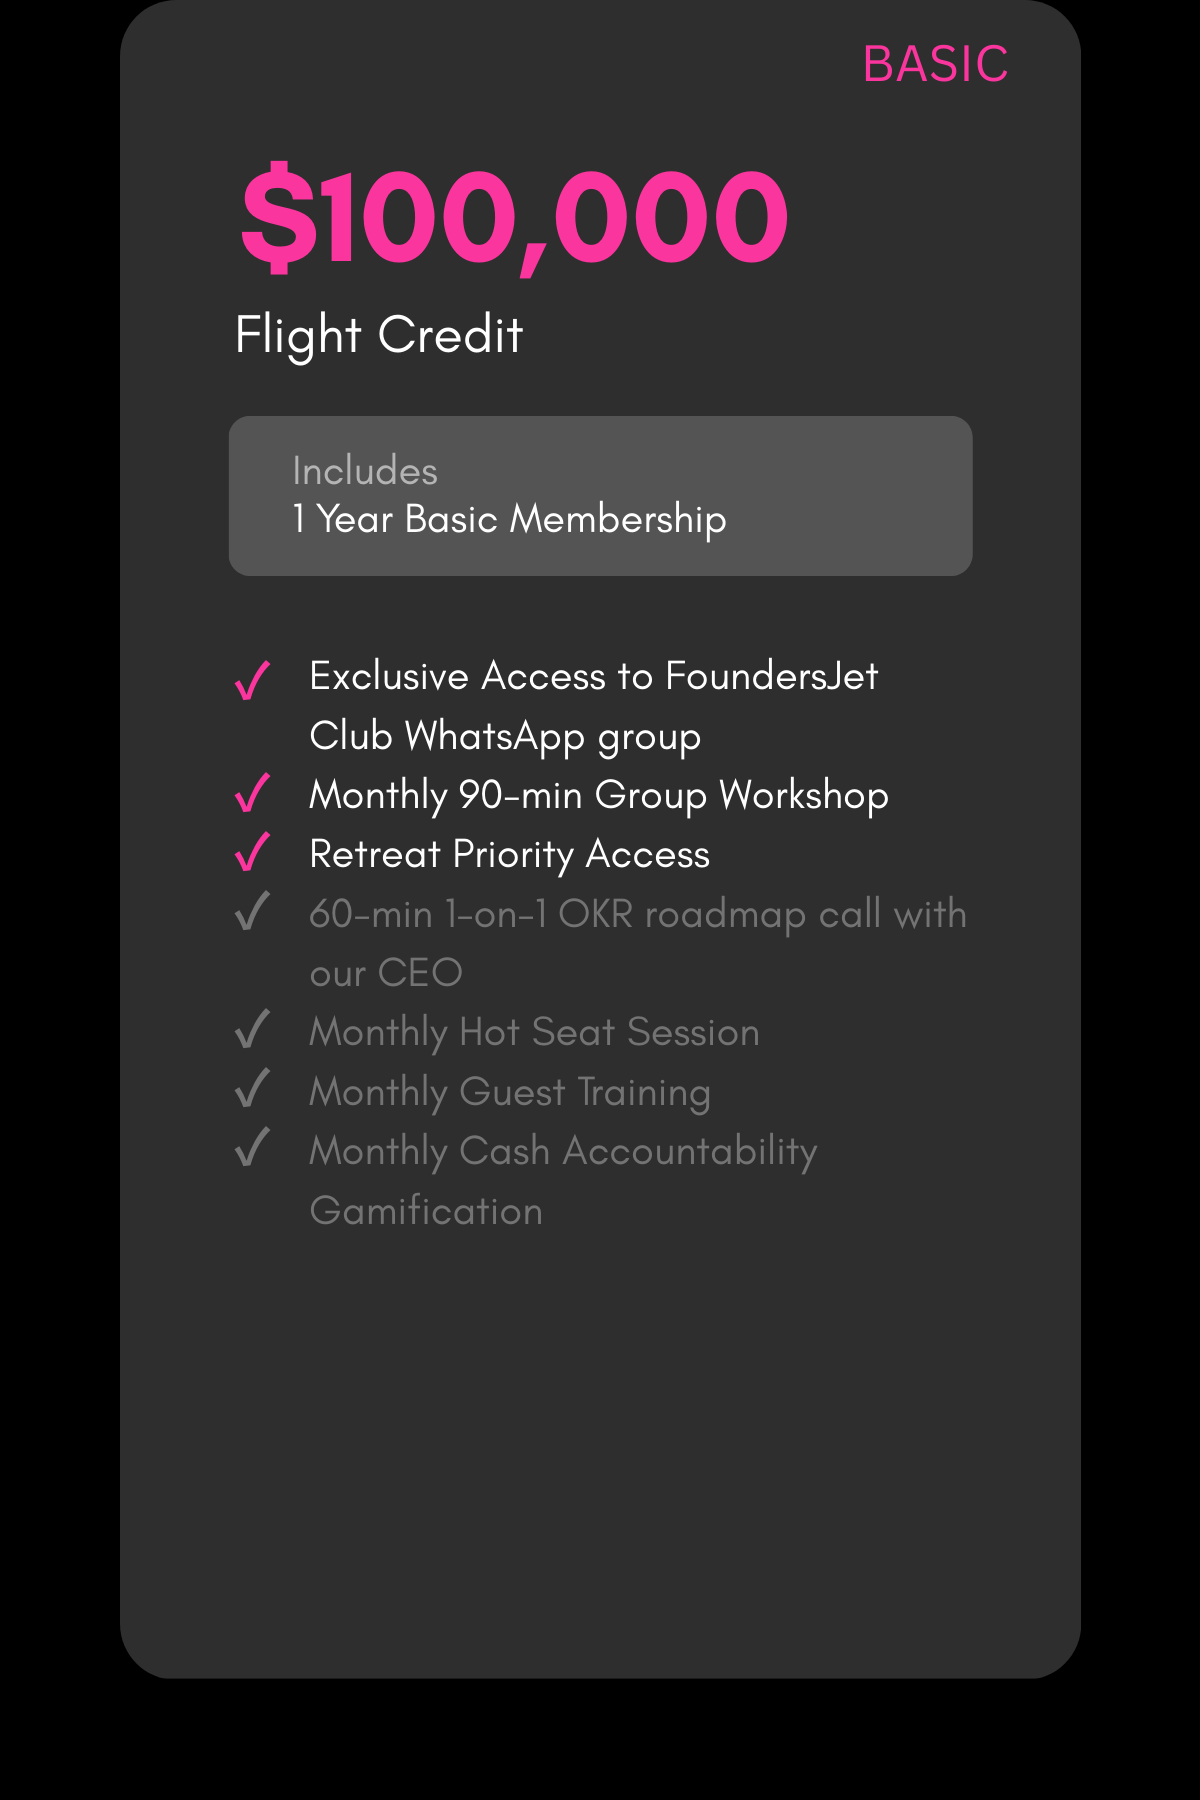Select the Monthly 90-min Group Workshop feature
1200x1800 pixels.
[599, 796]
